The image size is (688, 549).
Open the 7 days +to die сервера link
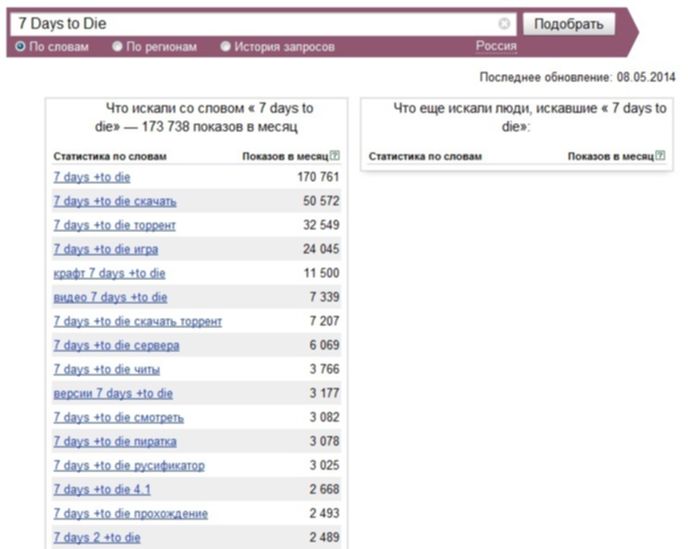tap(116, 345)
